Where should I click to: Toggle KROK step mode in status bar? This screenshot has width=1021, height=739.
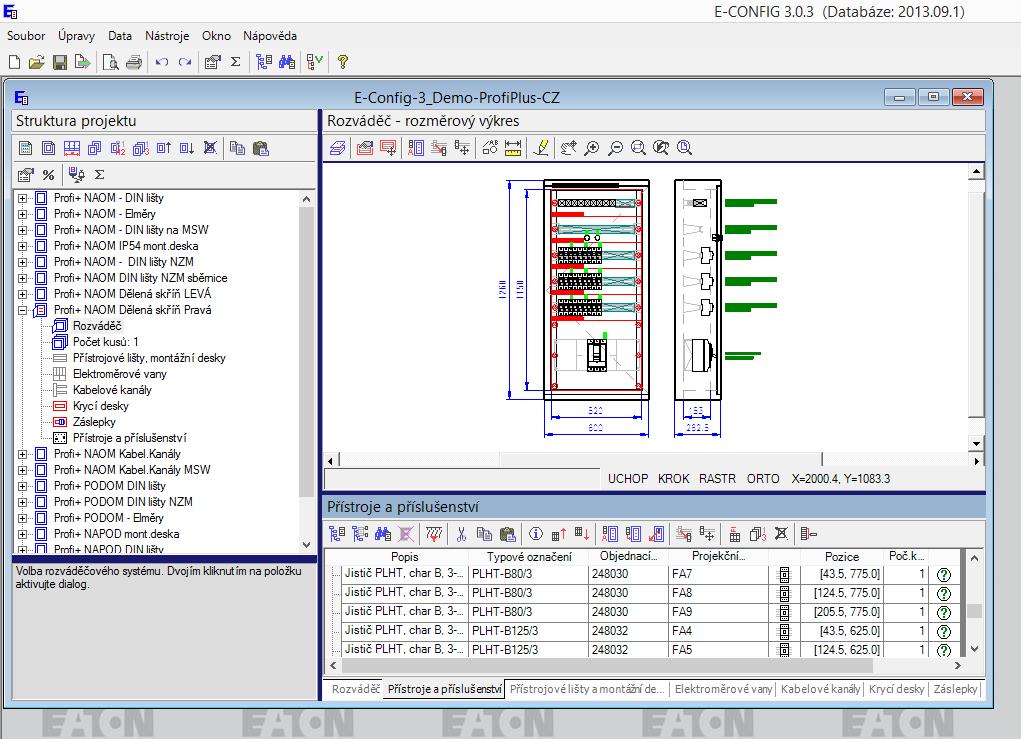[673, 479]
